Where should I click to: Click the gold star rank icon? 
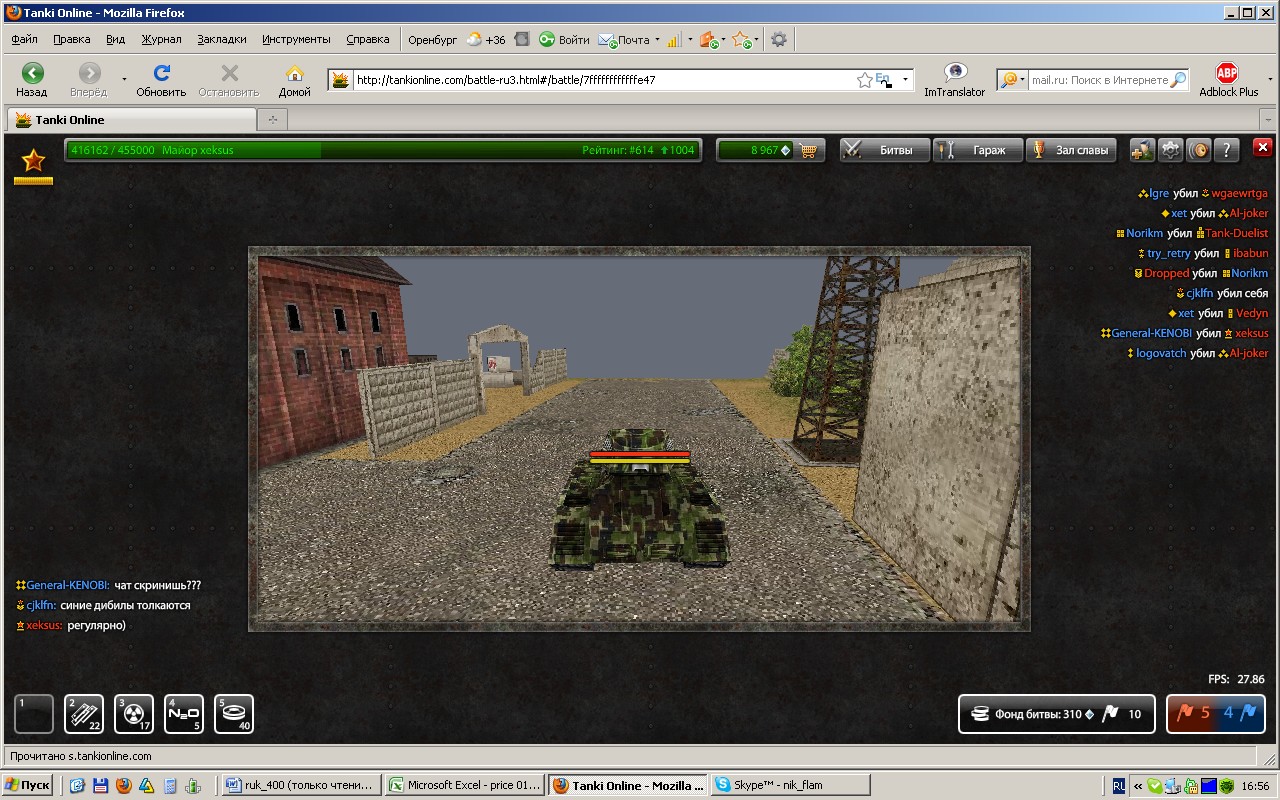point(34,160)
